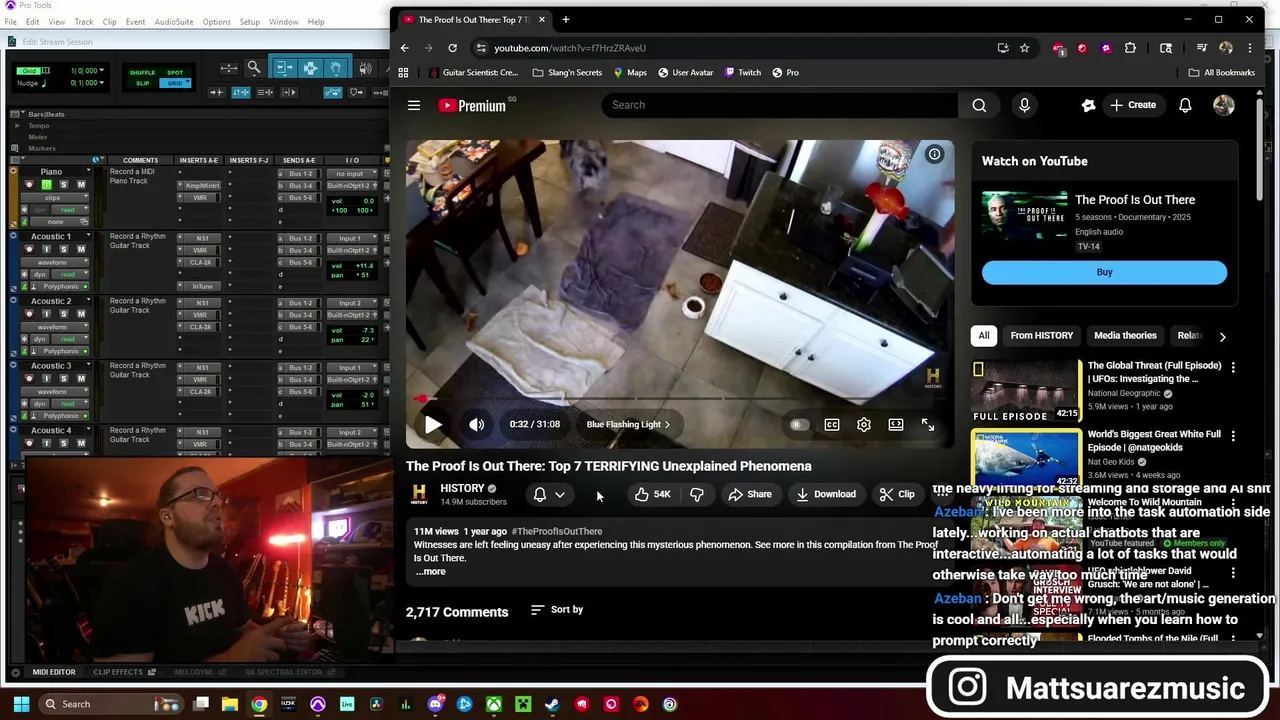Open the YouTube guide hamburger menu
The width and height of the screenshot is (1280, 720).
414,105
